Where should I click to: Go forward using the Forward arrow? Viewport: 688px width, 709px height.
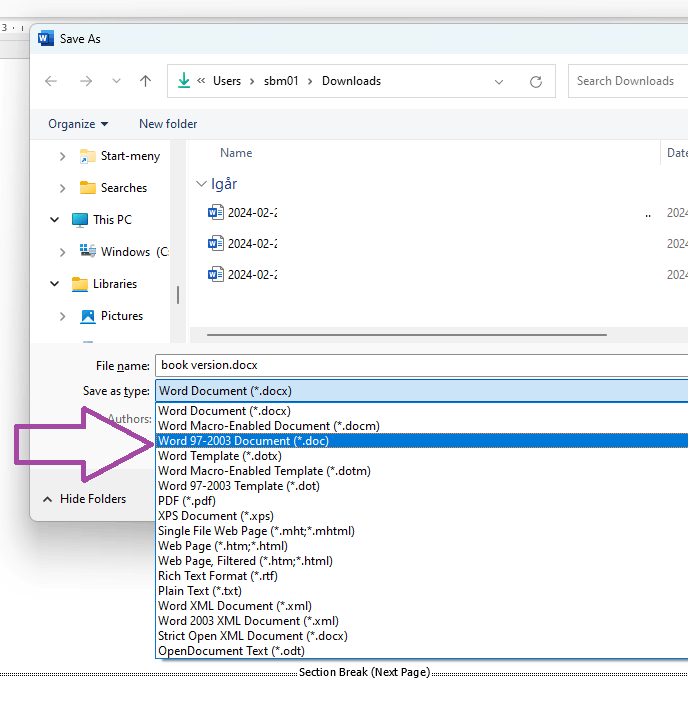coord(85,81)
